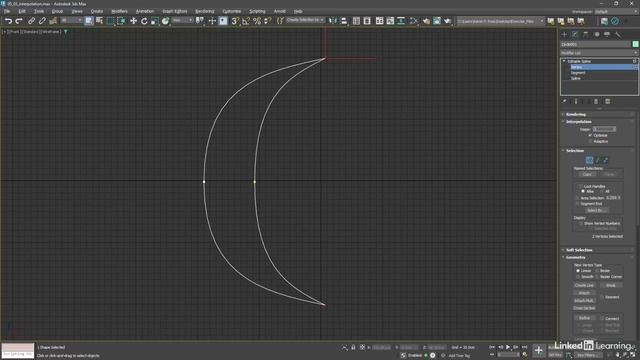Open the Utilities wrench panel tab
The image size is (640, 360).
618,35
